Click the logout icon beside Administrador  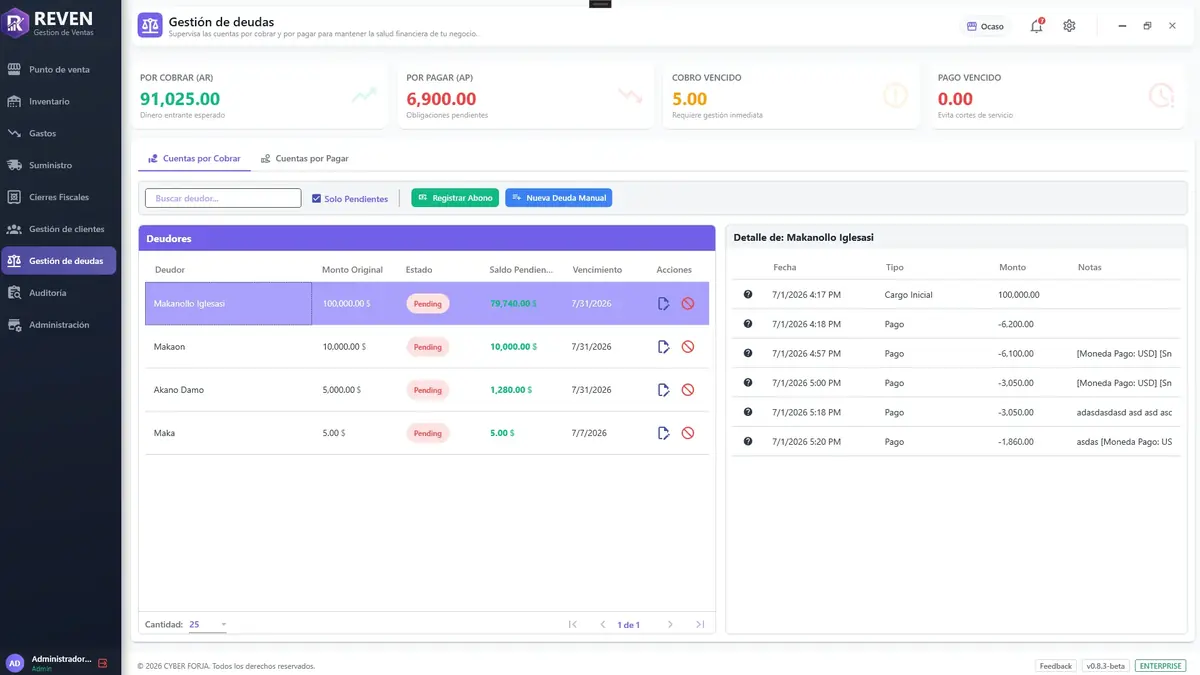[x=102, y=663]
